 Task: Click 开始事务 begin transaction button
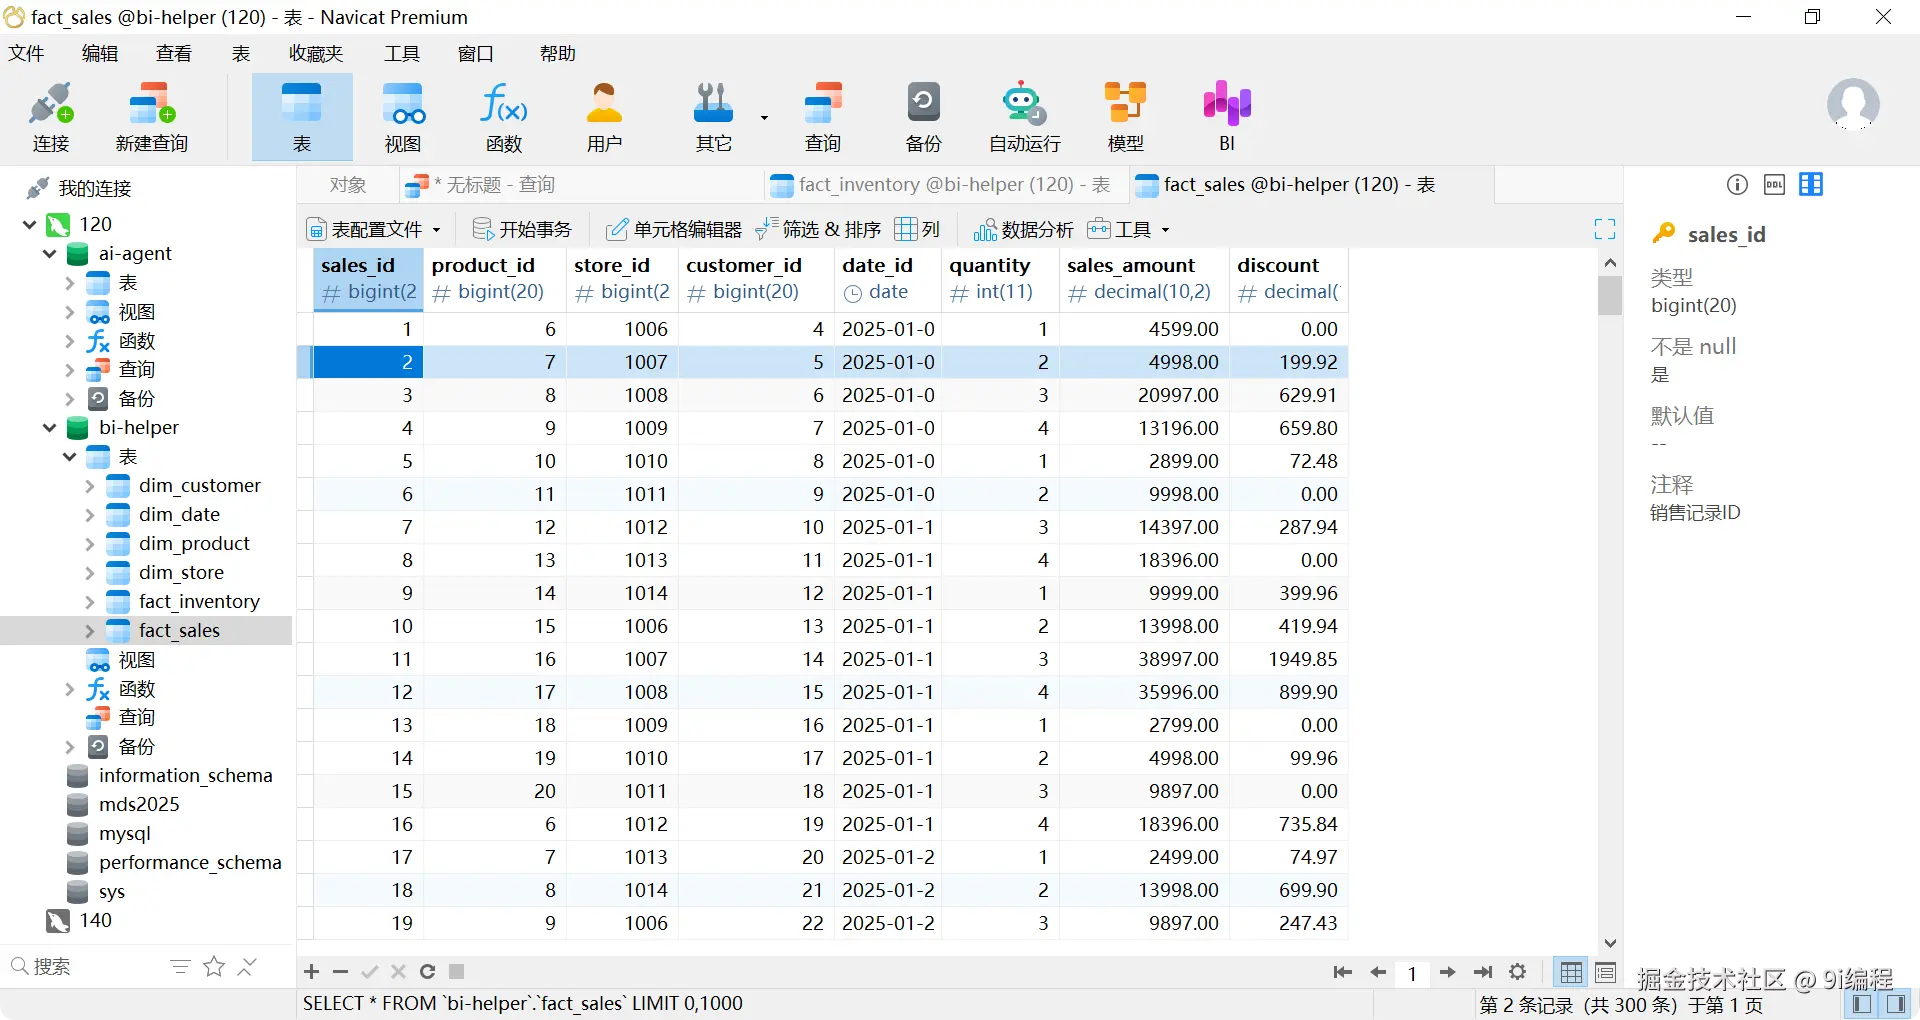click(x=521, y=229)
